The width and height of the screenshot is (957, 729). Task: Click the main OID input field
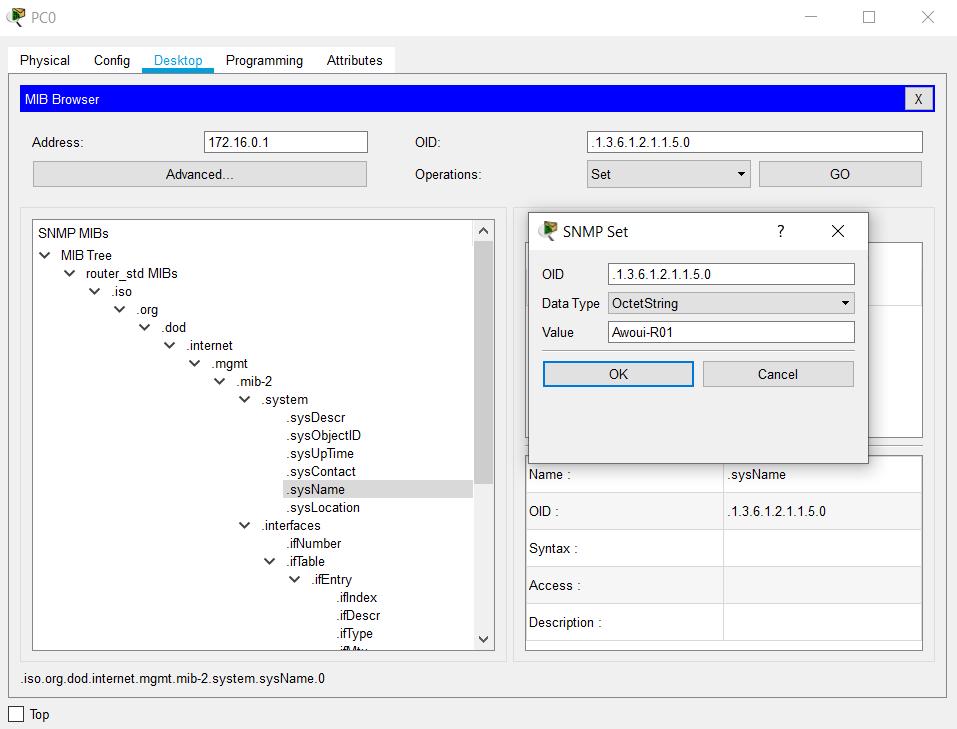click(754, 142)
